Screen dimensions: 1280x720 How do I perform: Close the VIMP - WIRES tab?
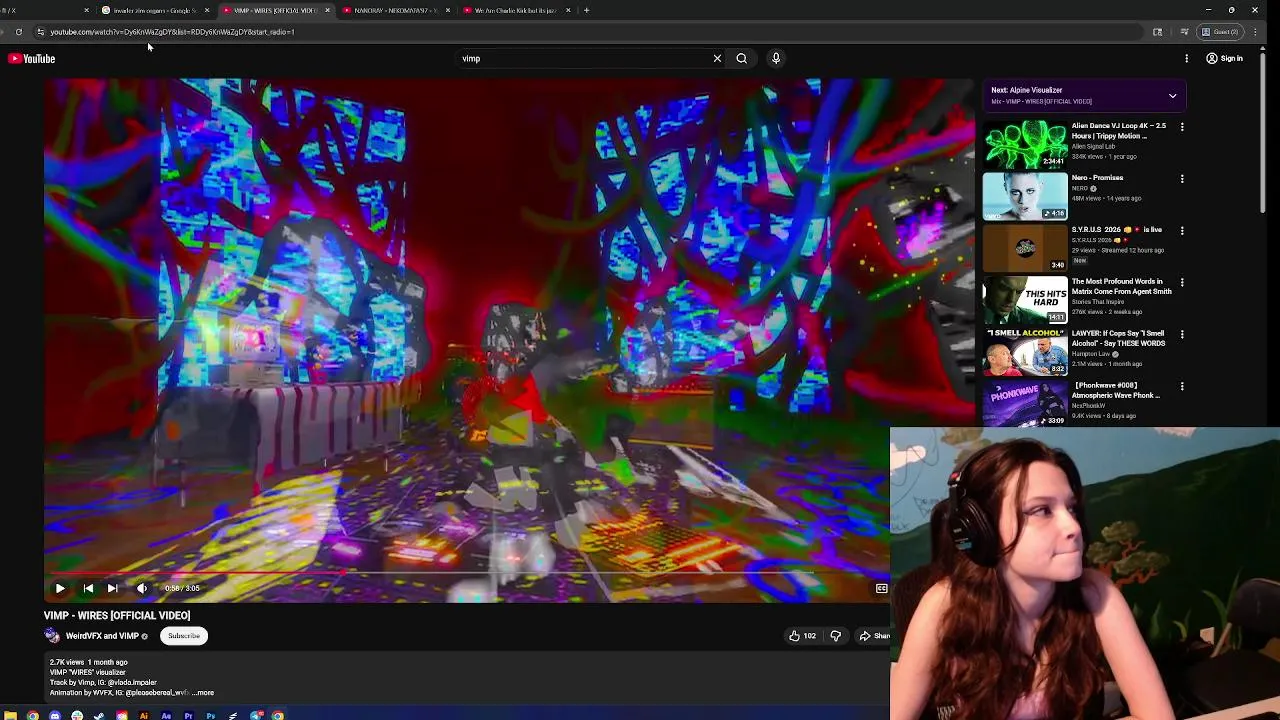click(327, 10)
